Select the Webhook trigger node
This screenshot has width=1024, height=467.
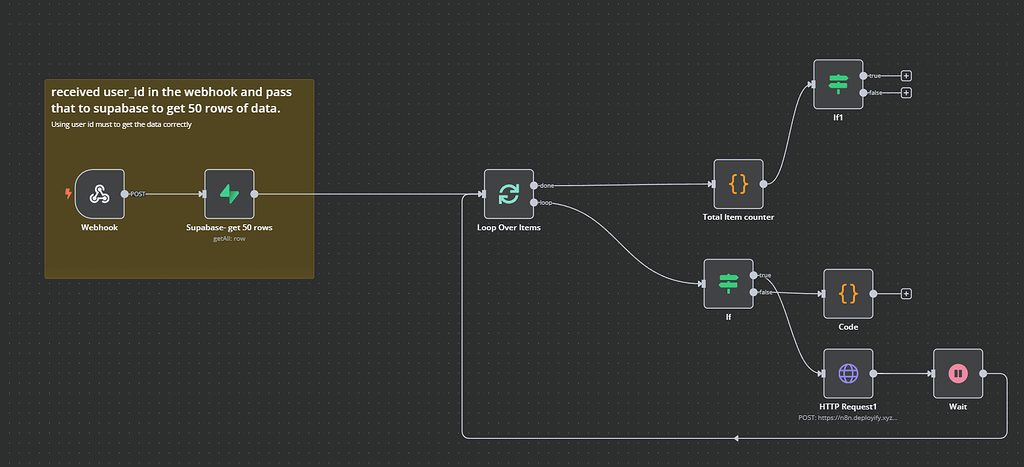click(x=99, y=194)
